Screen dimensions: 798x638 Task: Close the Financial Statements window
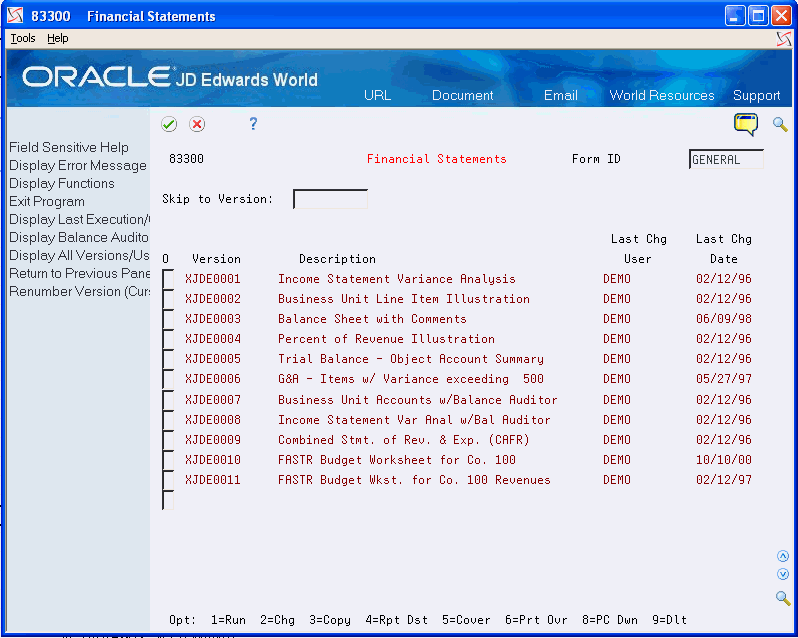(x=781, y=16)
